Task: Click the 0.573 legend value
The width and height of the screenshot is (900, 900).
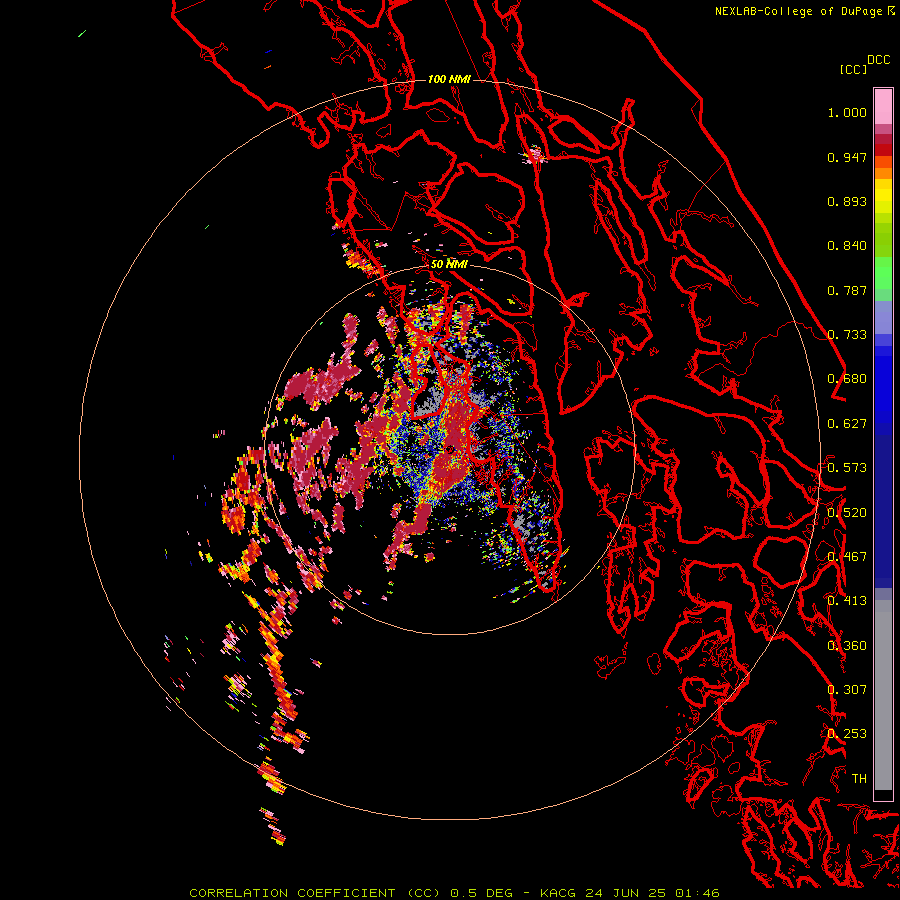Action: [847, 468]
